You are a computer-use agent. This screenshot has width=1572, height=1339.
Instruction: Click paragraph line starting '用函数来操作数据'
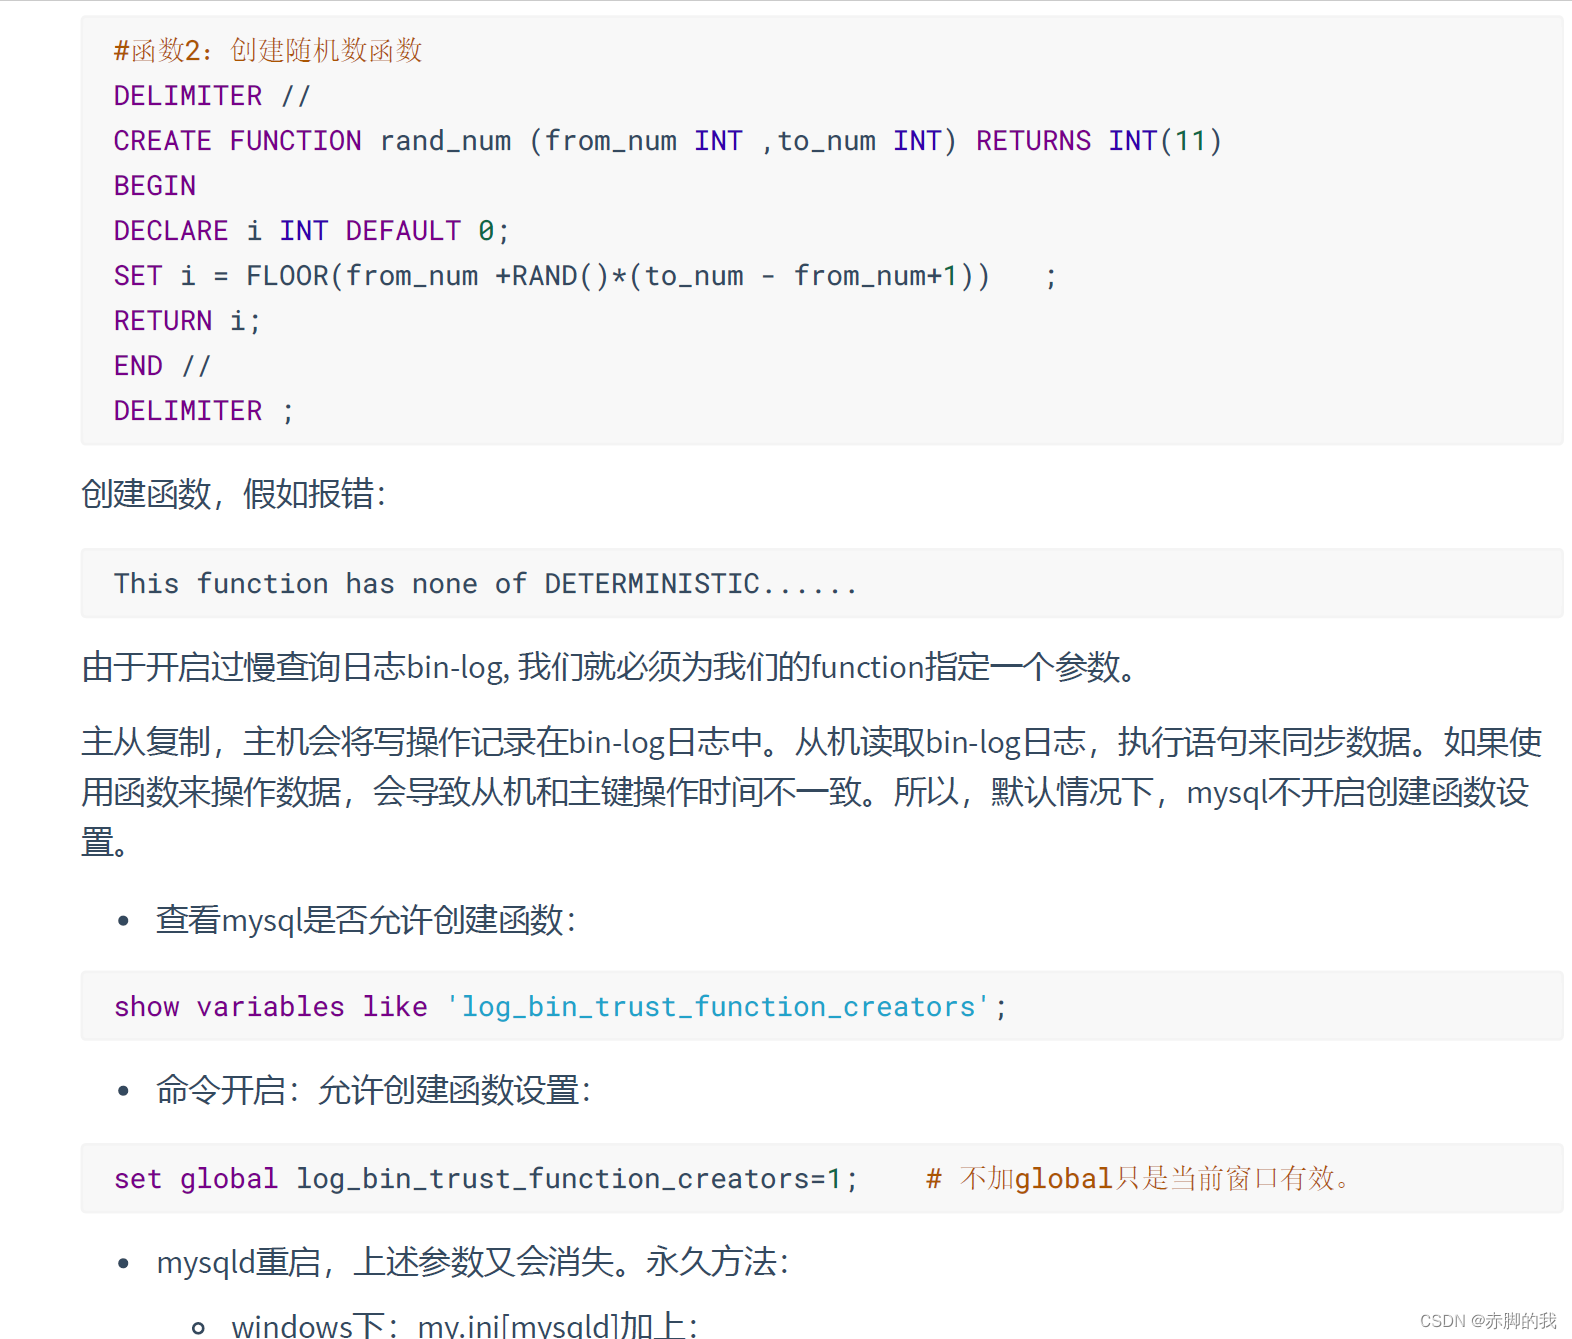[805, 791]
